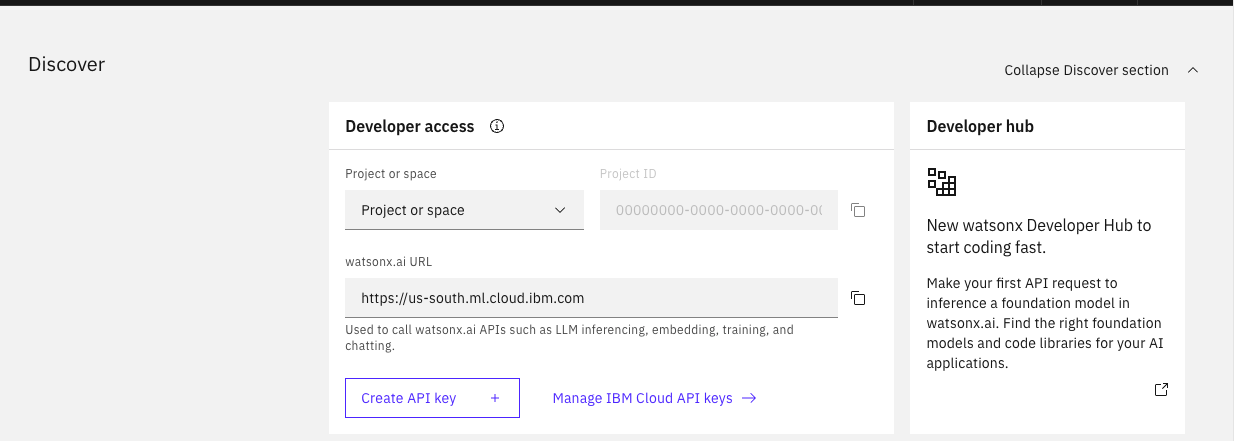Image resolution: width=1234 pixels, height=441 pixels.
Task: Click the Developer access heading
Action: [x=410, y=126]
